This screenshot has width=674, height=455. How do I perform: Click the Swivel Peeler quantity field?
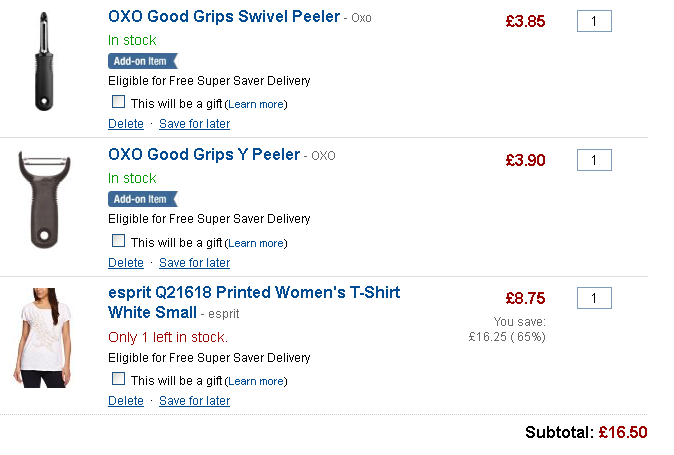pyautogui.click(x=594, y=22)
